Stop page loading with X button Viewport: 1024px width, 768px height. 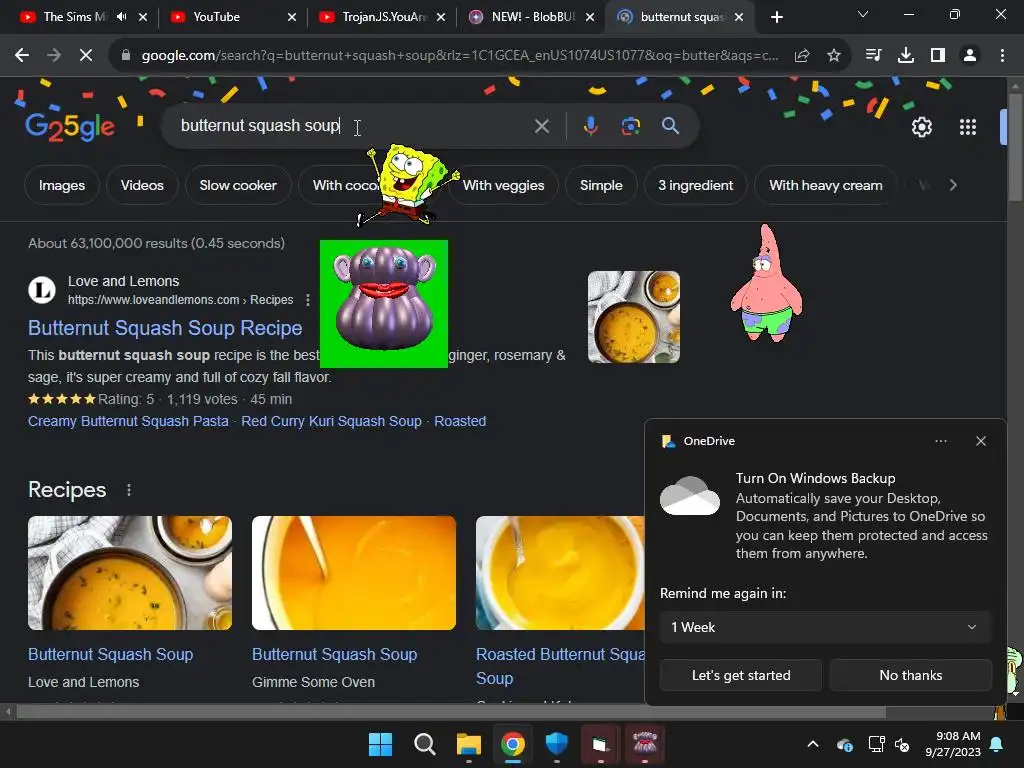coord(86,56)
